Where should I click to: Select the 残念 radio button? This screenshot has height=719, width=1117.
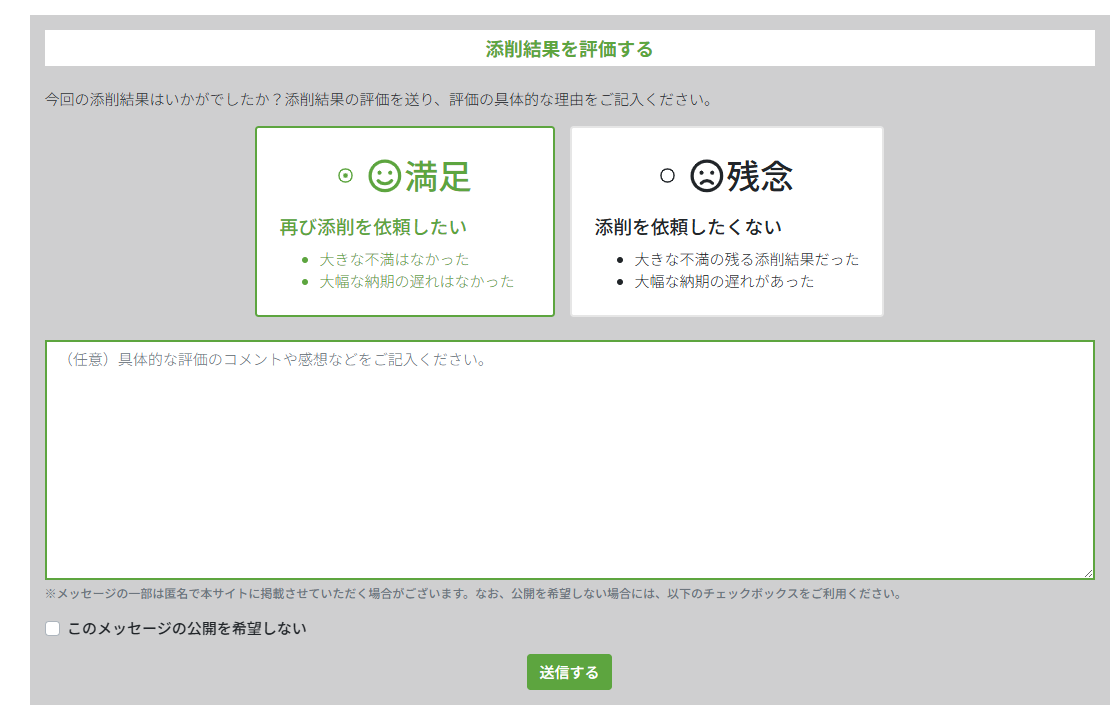(667, 176)
